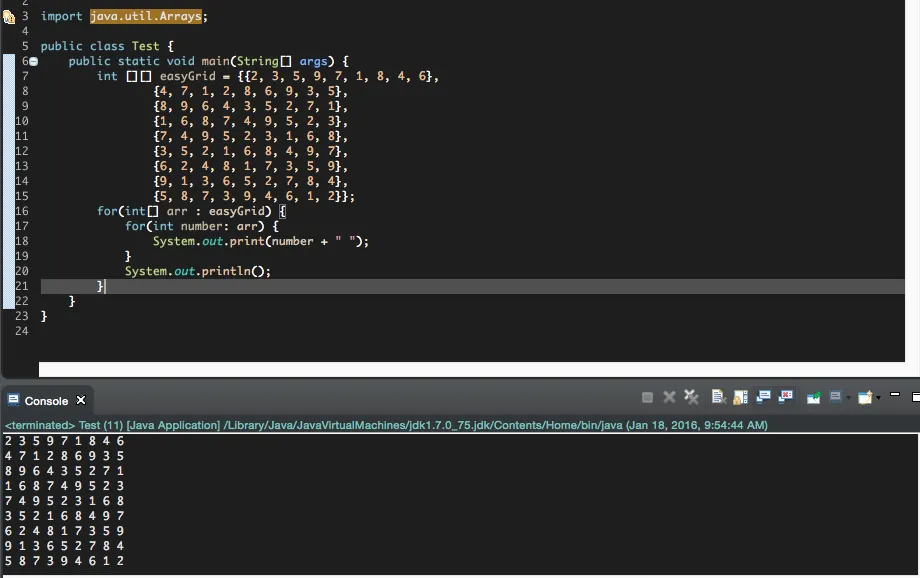Image resolution: width=920 pixels, height=578 pixels.
Task: Click the easyGrid variable declaration
Action: (187, 76)
